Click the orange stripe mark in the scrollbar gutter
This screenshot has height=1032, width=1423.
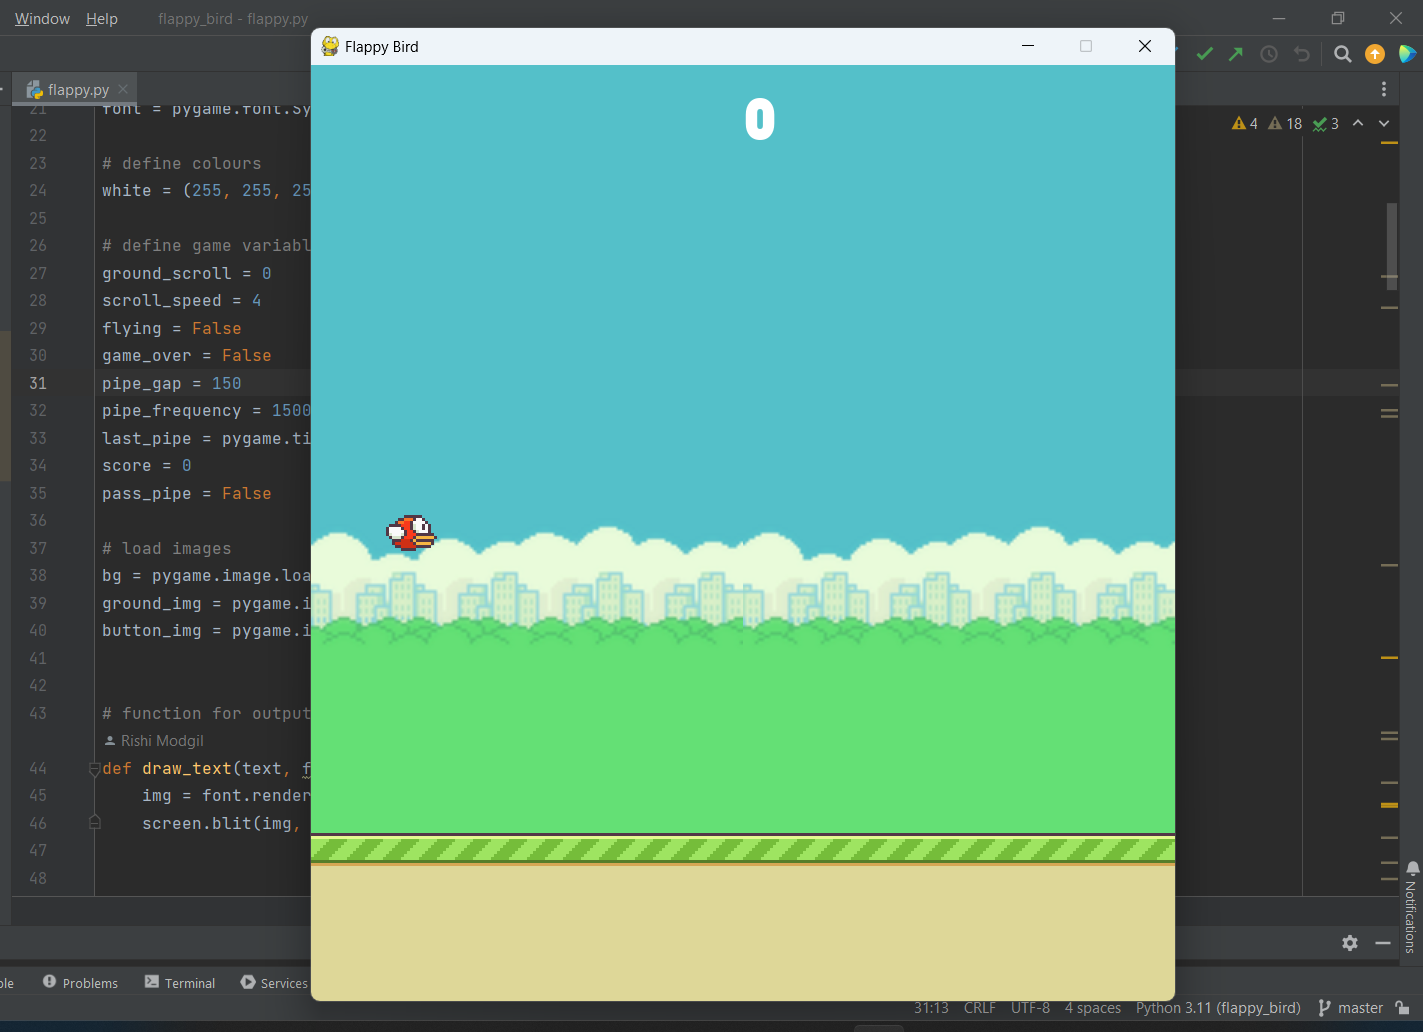pyautogui.click(x=1389, y=805)
